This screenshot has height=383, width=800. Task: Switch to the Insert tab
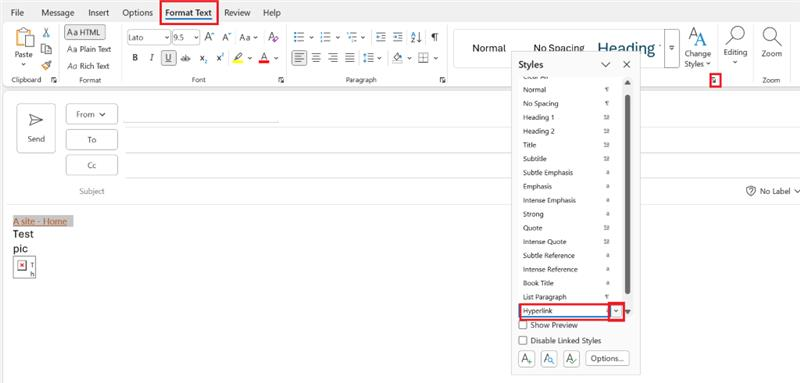98,13
